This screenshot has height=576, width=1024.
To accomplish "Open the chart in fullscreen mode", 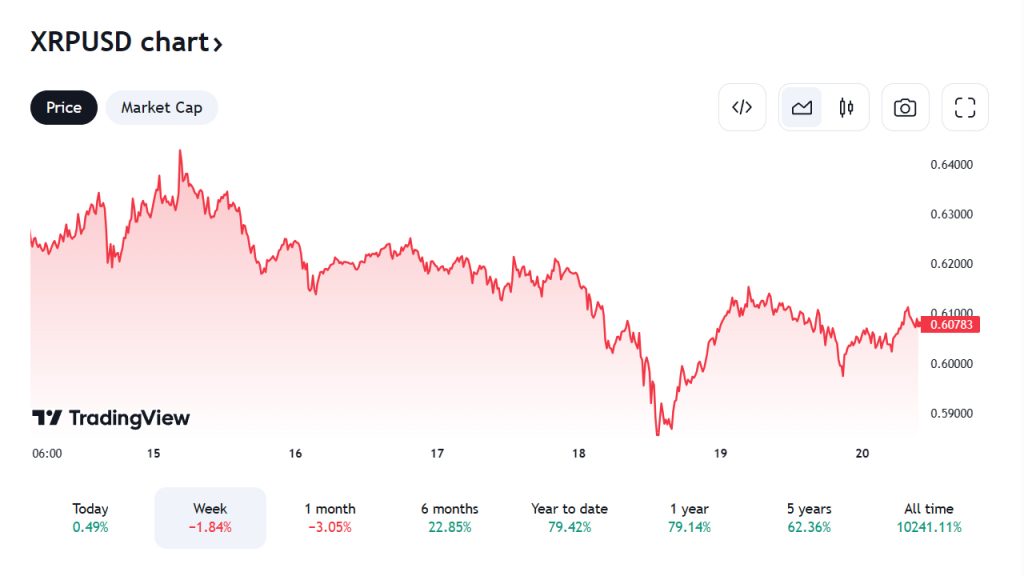I will tap(965, 107).
